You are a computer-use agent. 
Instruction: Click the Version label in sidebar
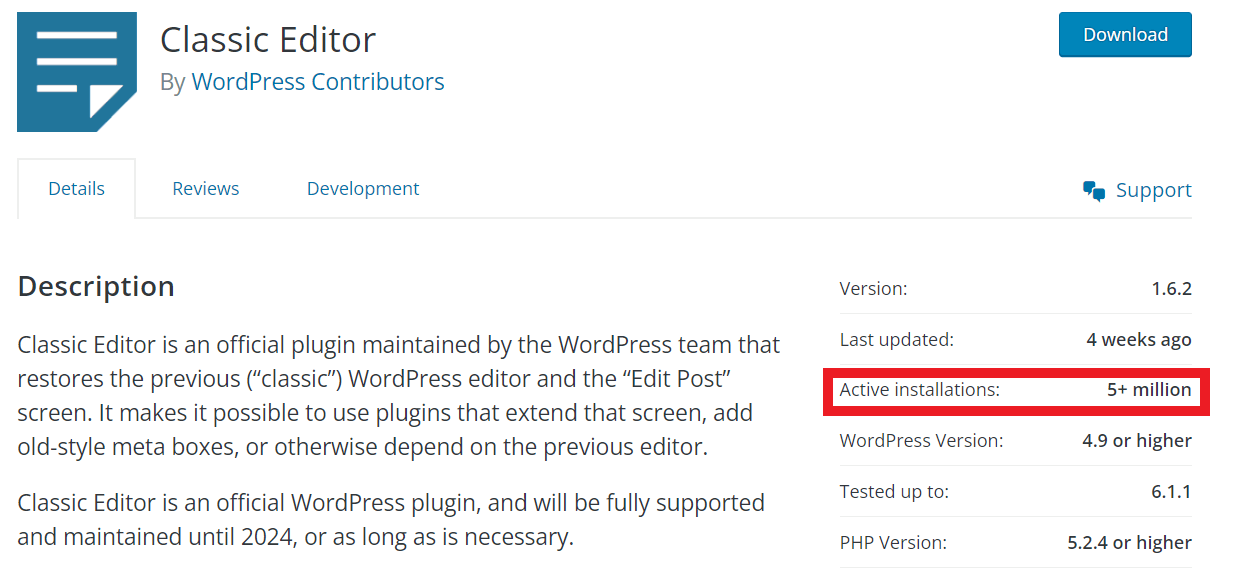(873, 289)
